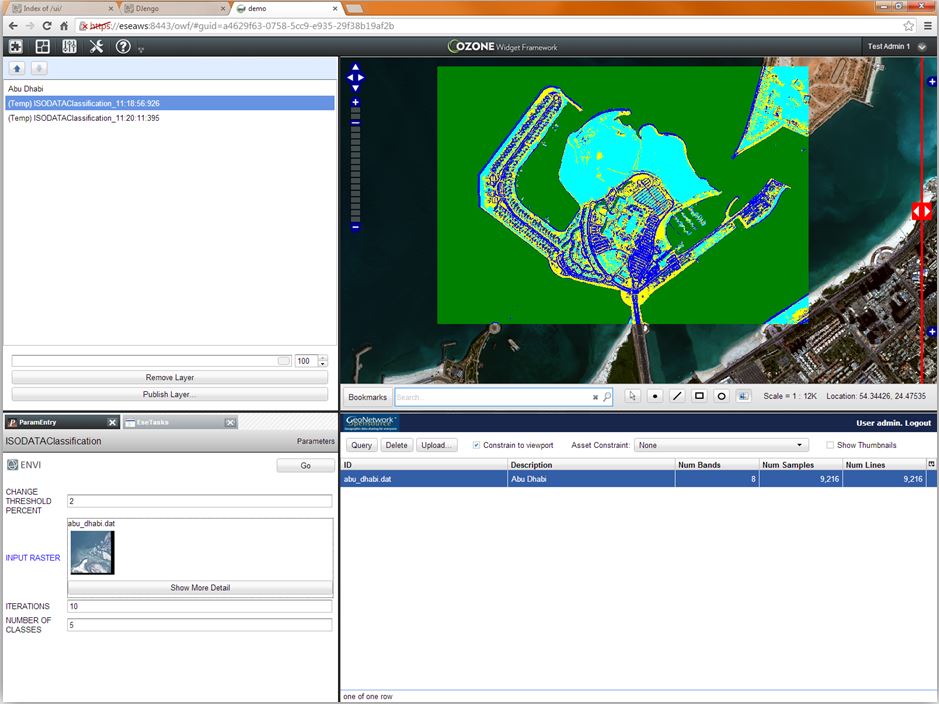Switch to the EseTasks tab

152,423
